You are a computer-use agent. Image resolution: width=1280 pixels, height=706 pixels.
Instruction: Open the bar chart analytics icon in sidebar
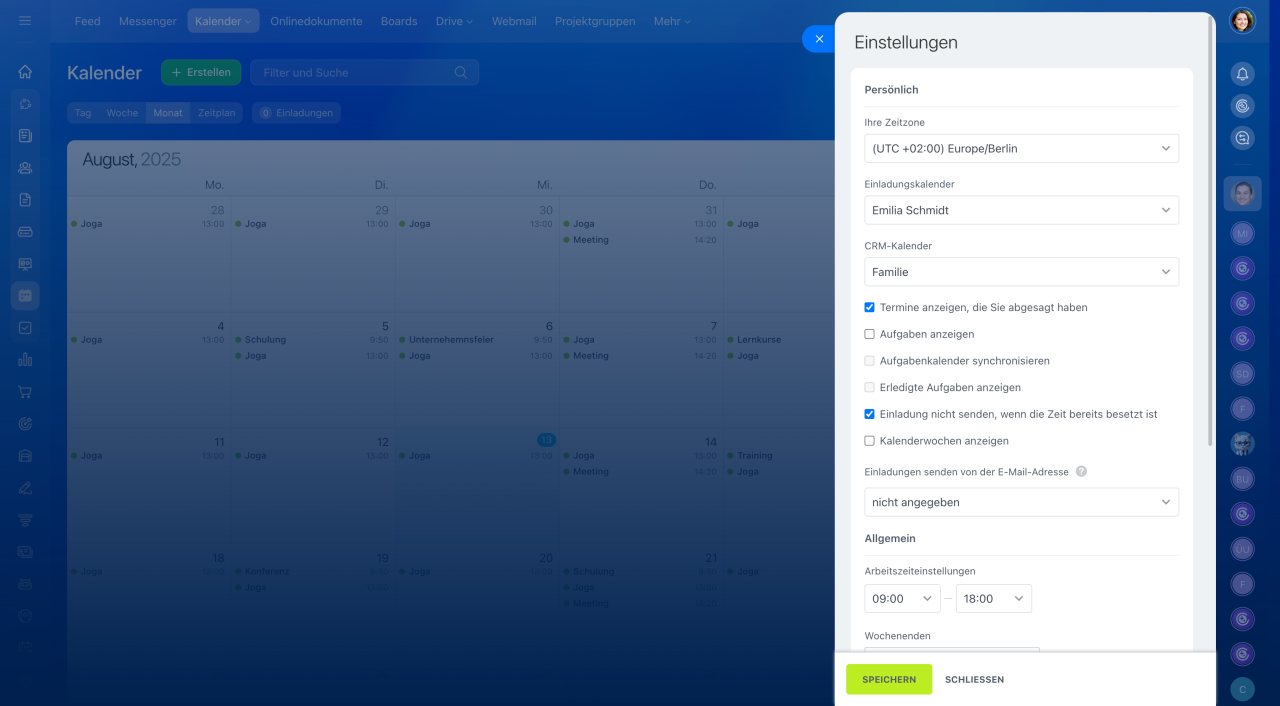[25, 359]
